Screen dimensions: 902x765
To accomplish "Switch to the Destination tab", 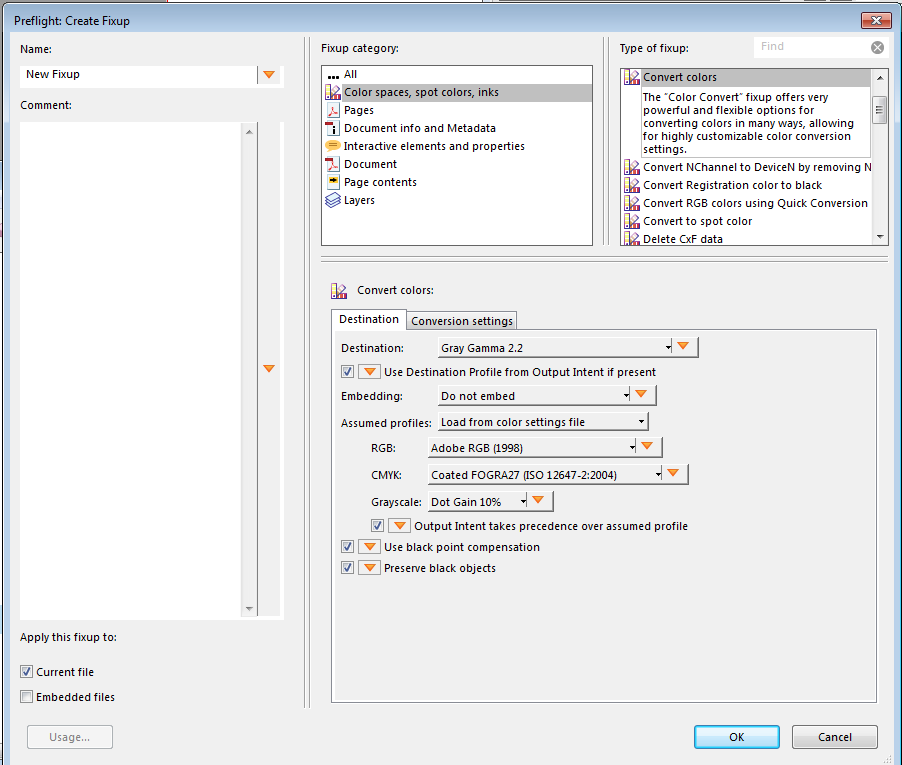I will (x=369, y=319).
